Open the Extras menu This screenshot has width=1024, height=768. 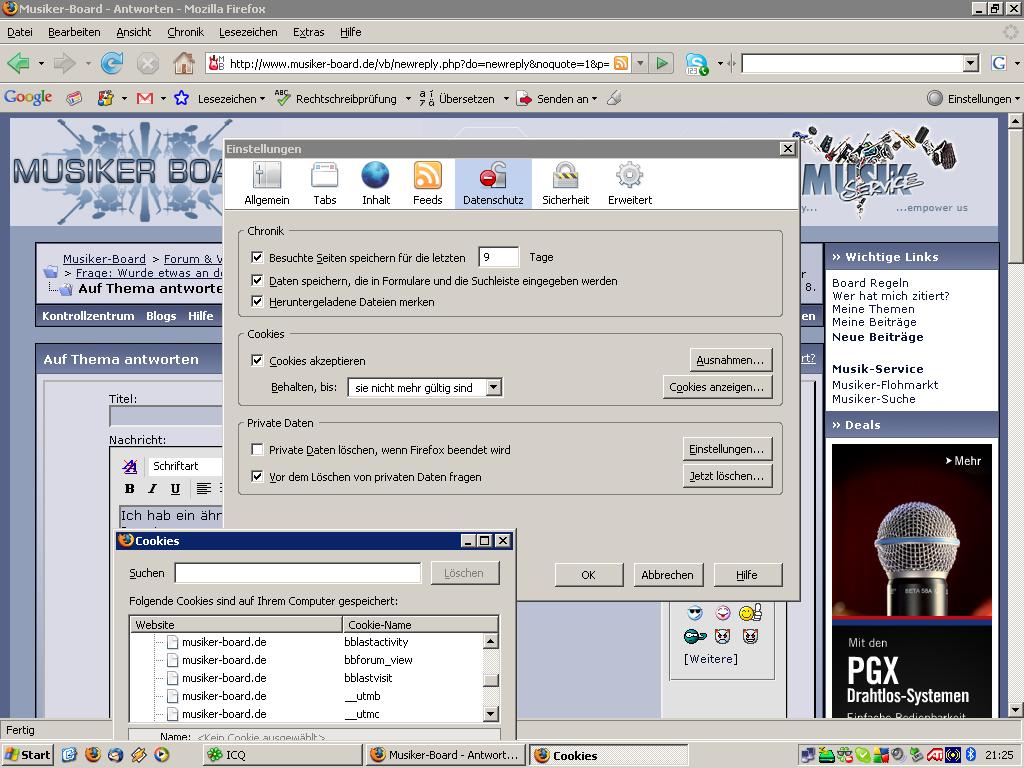pos(308,32)
